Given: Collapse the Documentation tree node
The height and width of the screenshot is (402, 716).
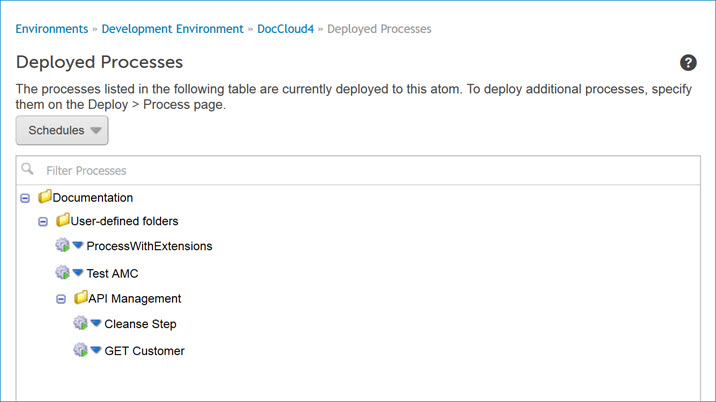Looking at the screenshot, I should point(25,198).
